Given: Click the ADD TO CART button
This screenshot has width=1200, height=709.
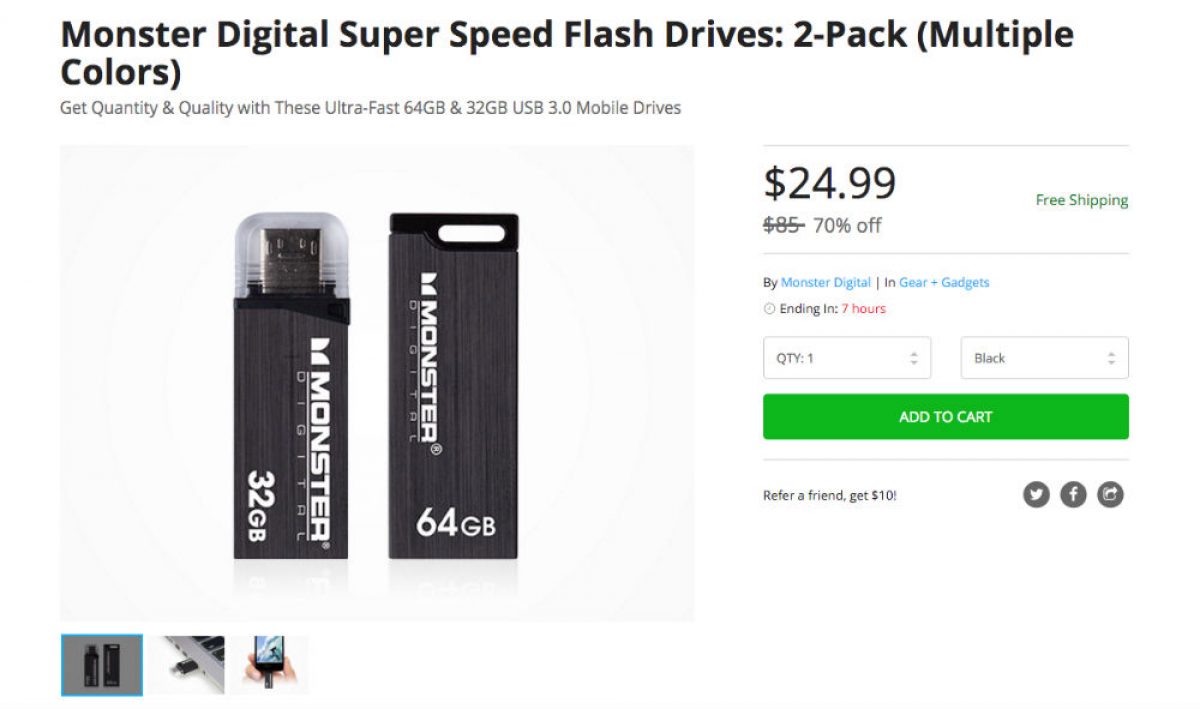Looking at the screenshot, I should (944, 416).
